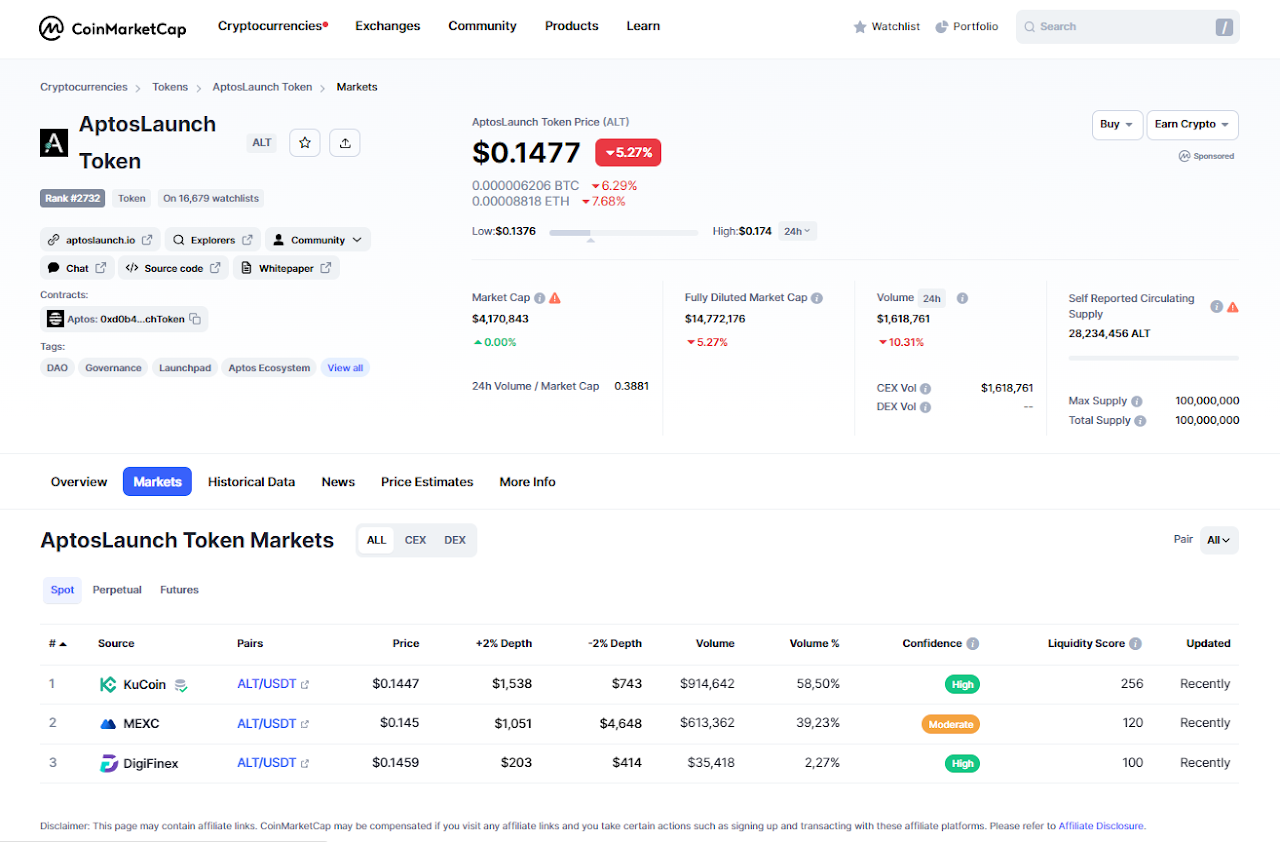Open the Products menu
Screen dimensions: 1280x842
[572, 26]
